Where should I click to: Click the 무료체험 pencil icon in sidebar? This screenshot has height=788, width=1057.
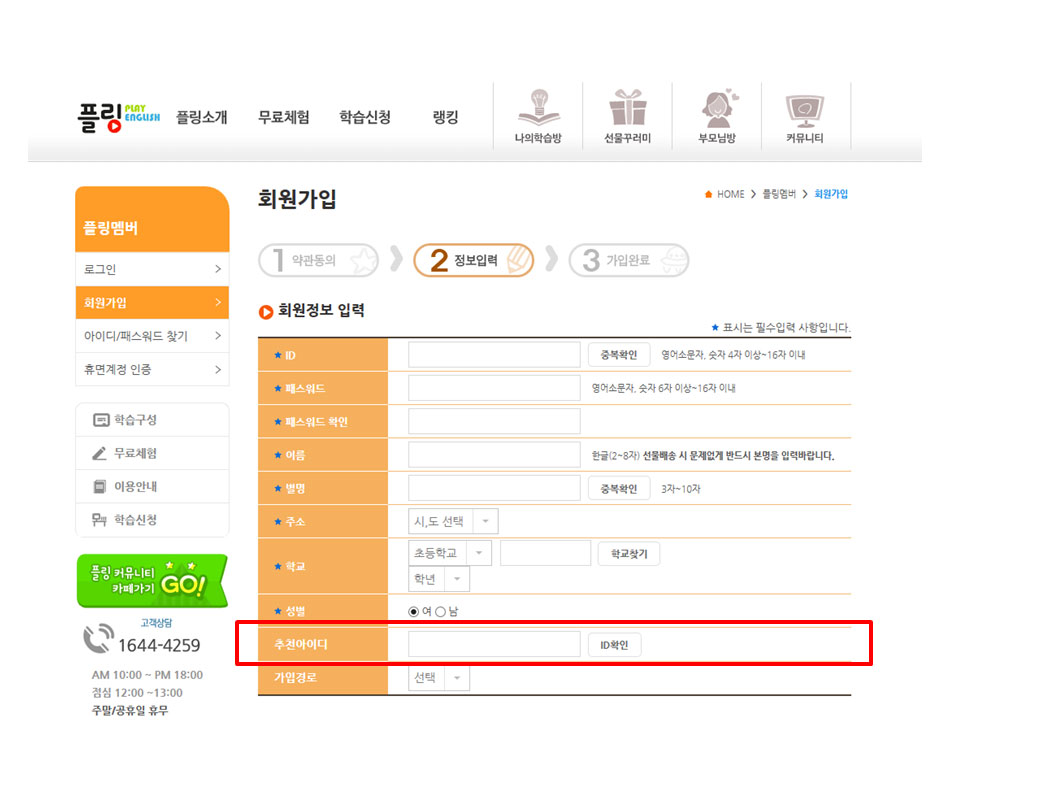[100, 453]
